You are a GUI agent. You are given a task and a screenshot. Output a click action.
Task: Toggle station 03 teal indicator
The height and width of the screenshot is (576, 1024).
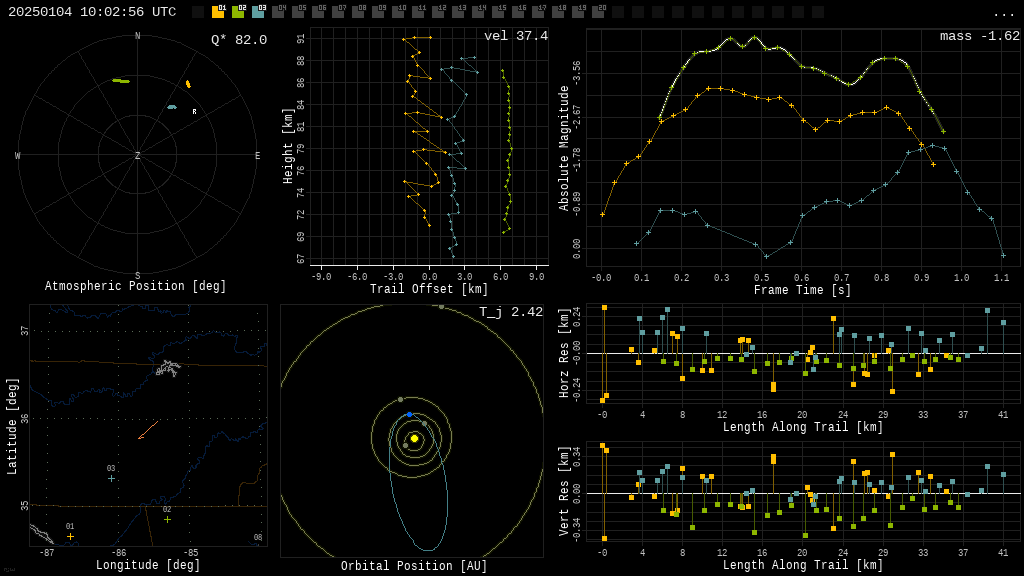click(258, 12)
